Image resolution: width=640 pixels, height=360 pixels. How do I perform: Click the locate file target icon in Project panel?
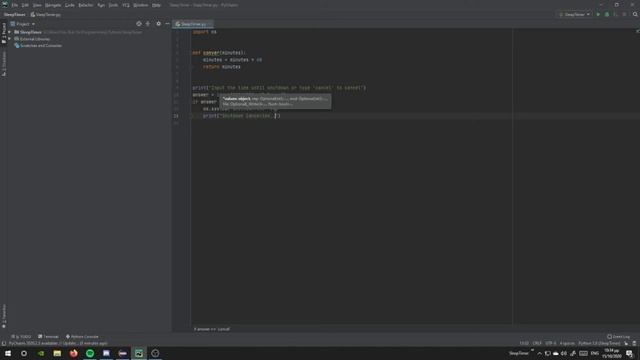[139, 24]
